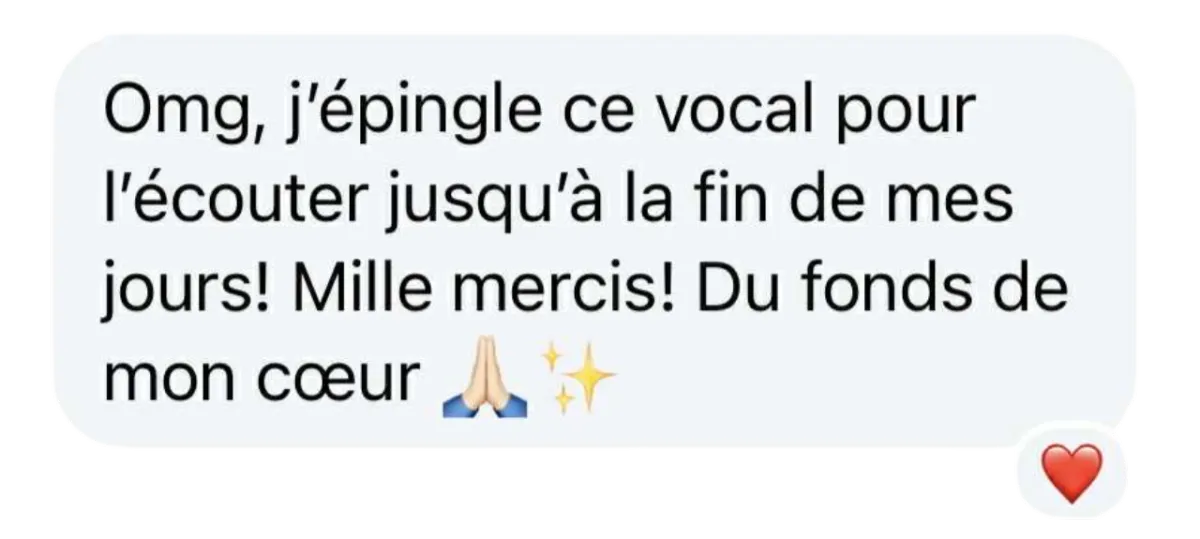1200x539 pixels.
Task: Click the sparkles emoji
Action: coord(579,379)
